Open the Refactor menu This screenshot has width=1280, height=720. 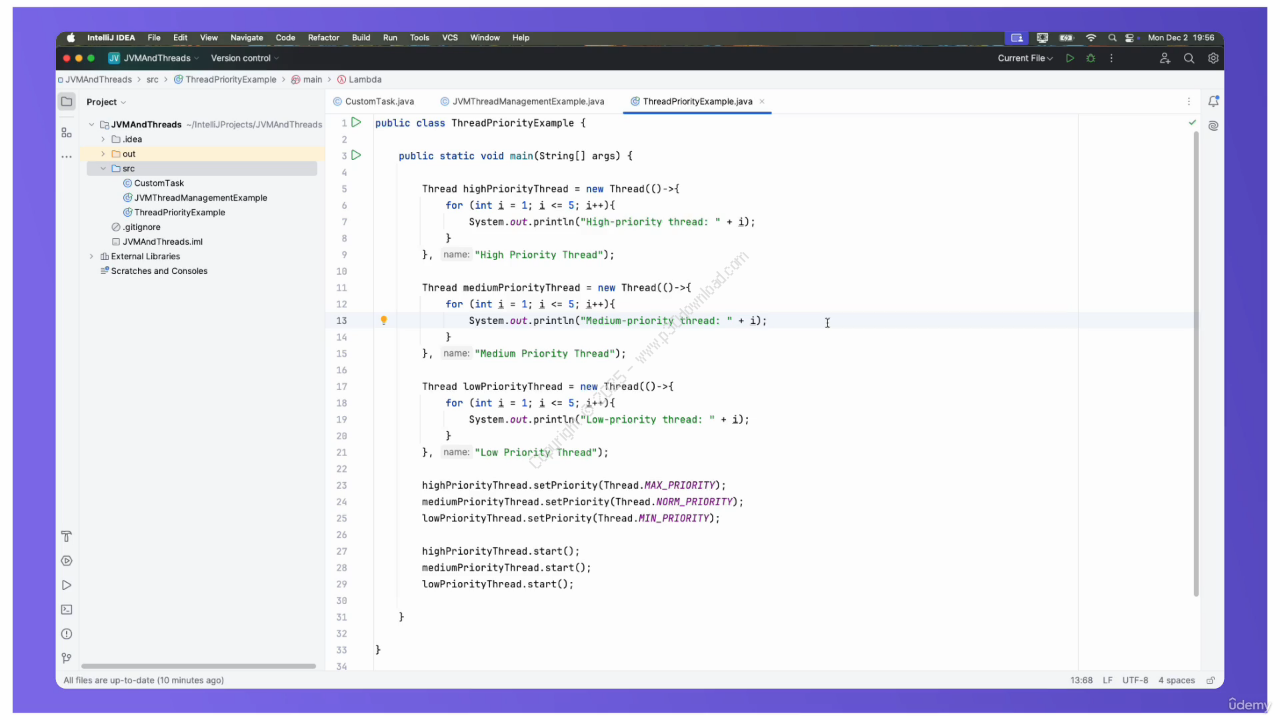click(x=323, y=38)
